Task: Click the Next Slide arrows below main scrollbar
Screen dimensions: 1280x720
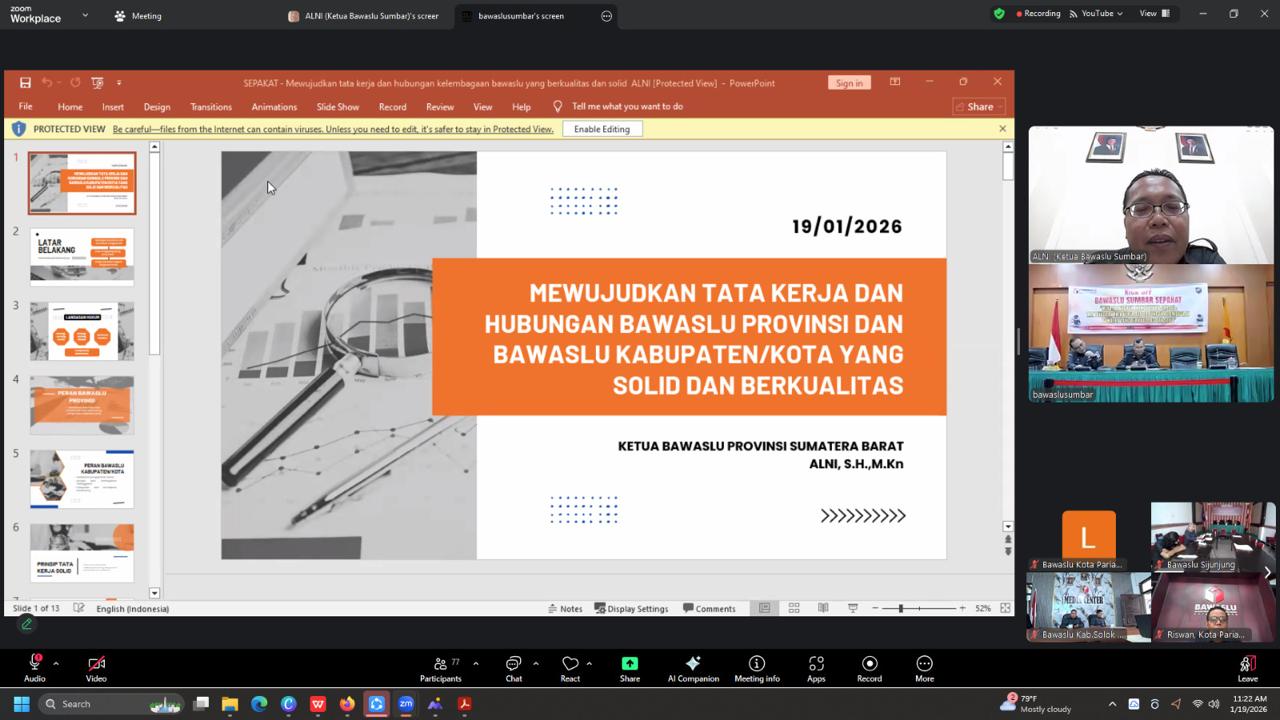Action: pos(1008,551)
